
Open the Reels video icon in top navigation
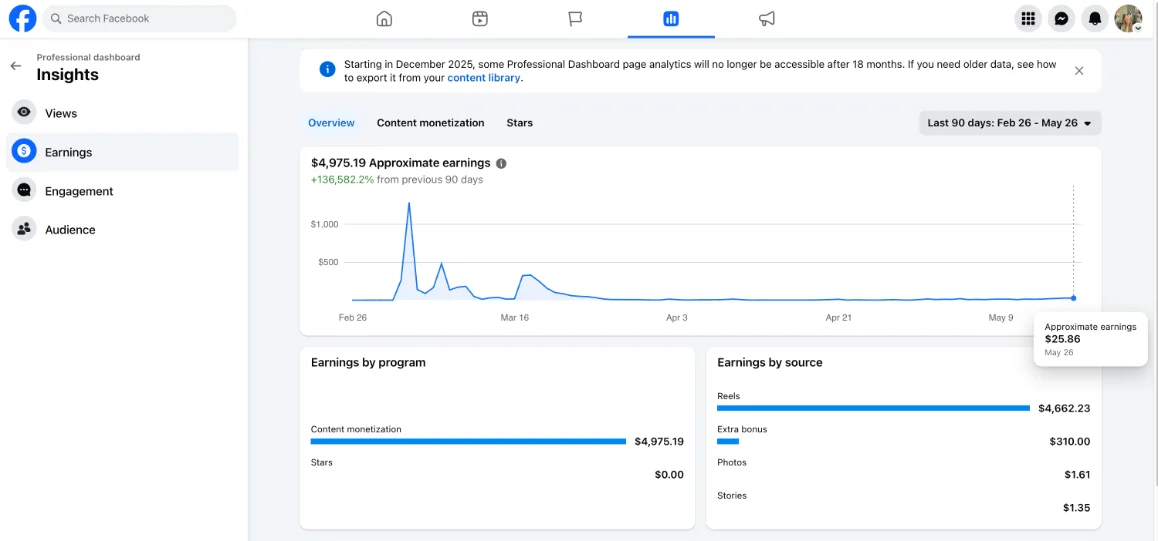point(480,18)
